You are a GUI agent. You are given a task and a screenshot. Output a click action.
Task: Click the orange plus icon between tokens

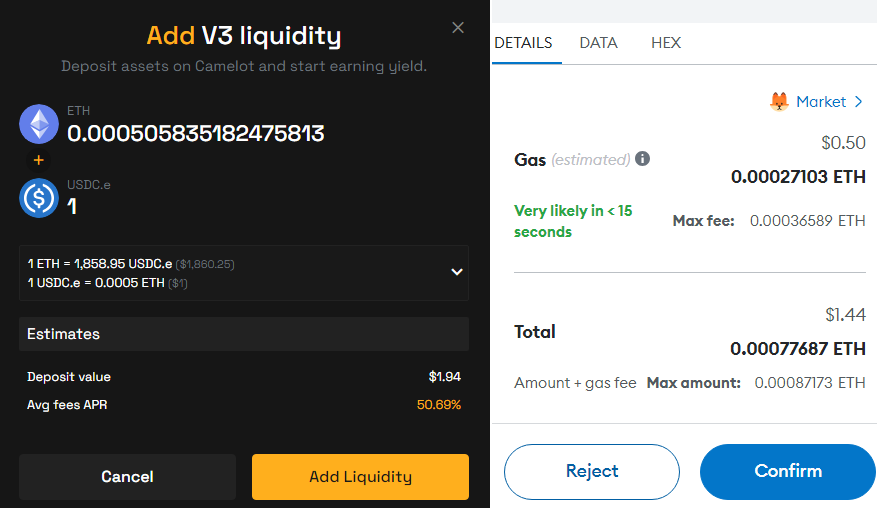[x=39, y=161]
